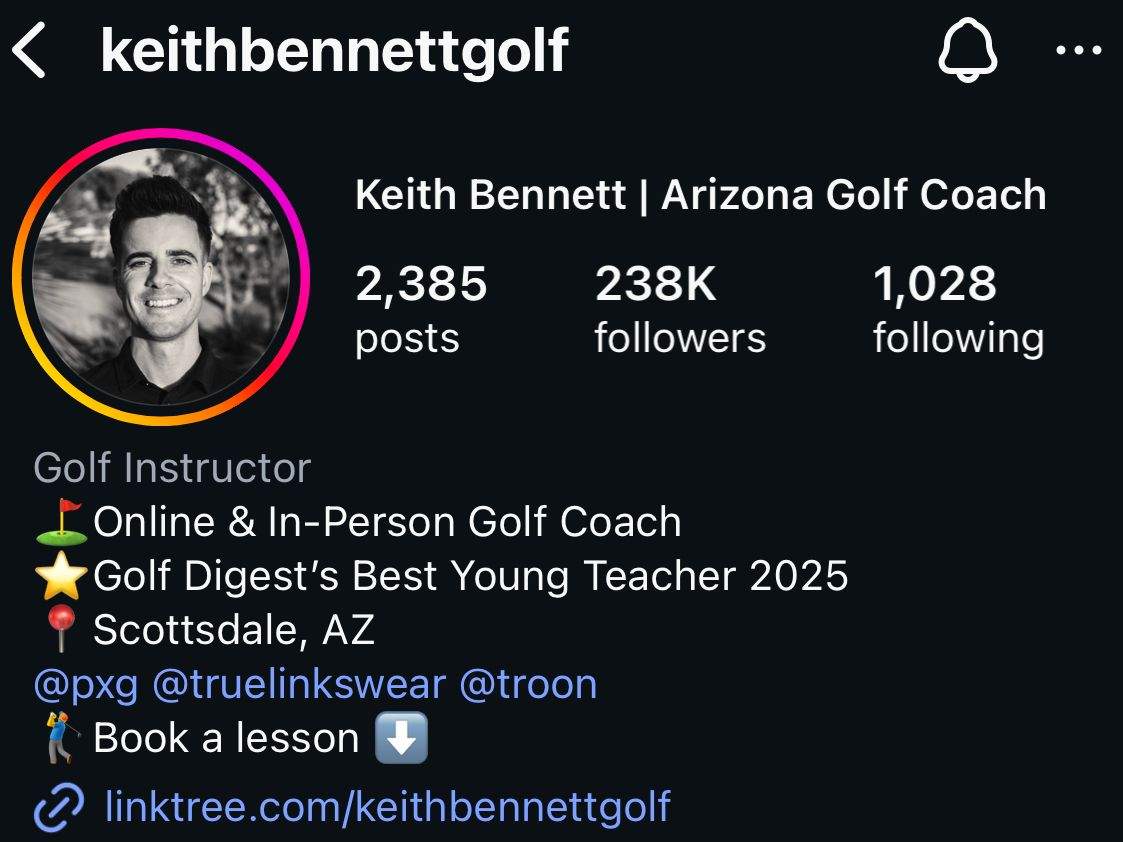Tap the Golf Instructor category label
1123x842 pixels.
(172, 468)
